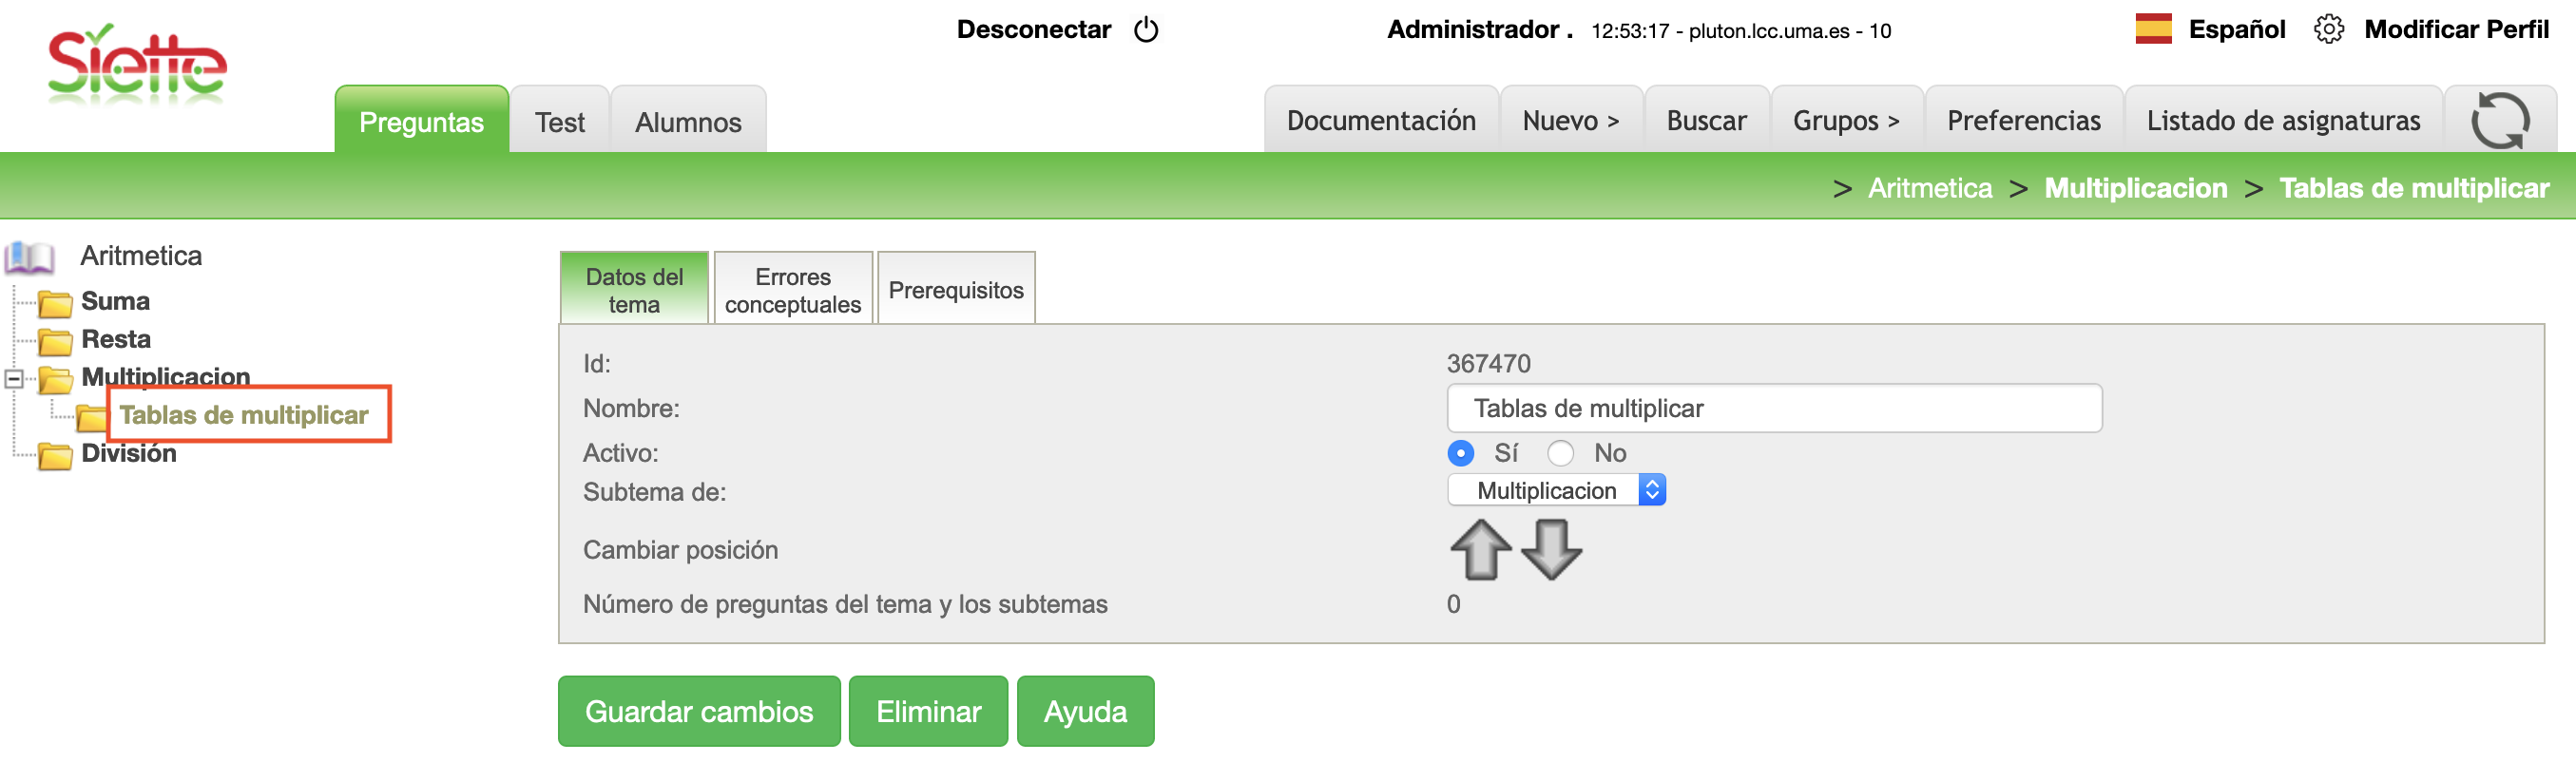2576x762 pixels.
Task: Click the Siette logo
Action: (137, 66)
